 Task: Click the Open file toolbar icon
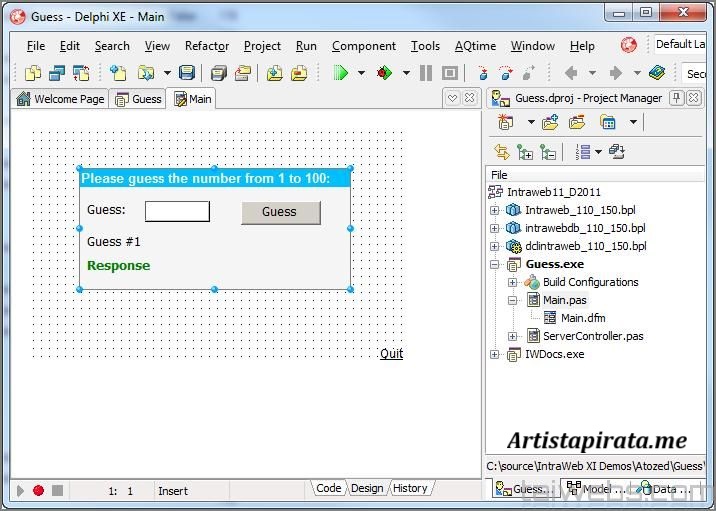pyautogui.click(x=146, y=73)
